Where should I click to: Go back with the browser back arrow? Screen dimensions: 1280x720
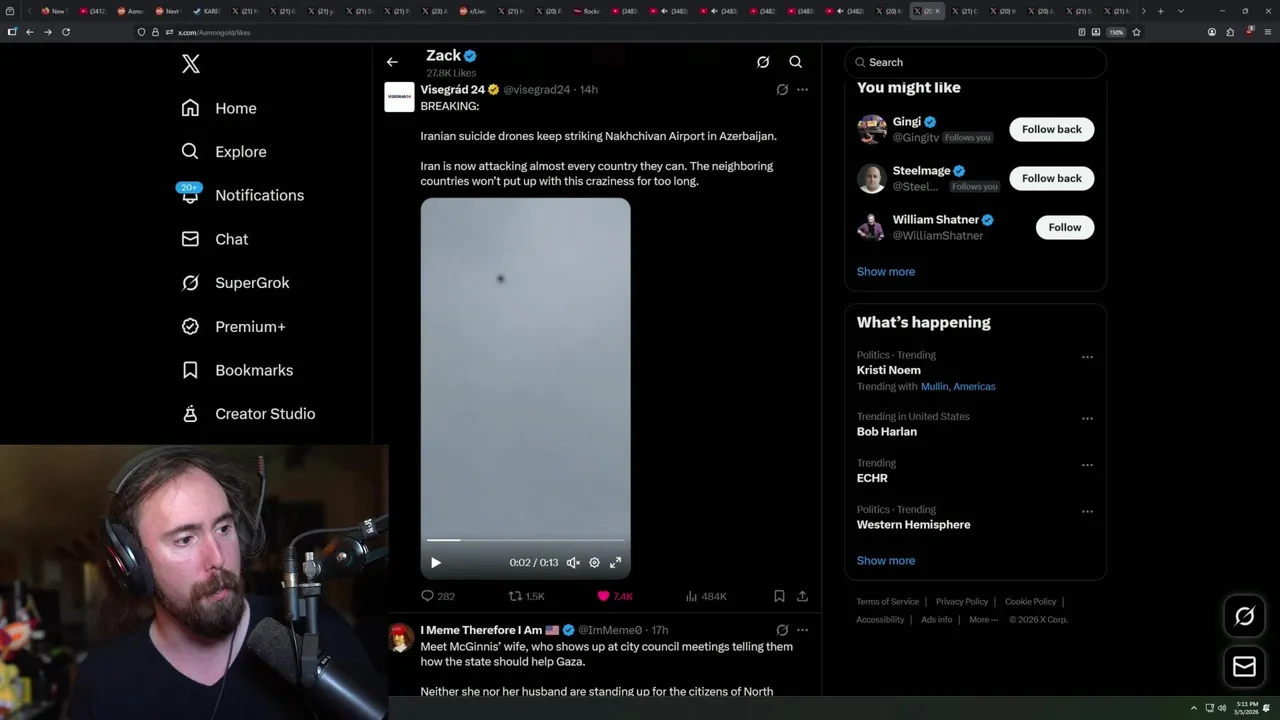[30, 32]
